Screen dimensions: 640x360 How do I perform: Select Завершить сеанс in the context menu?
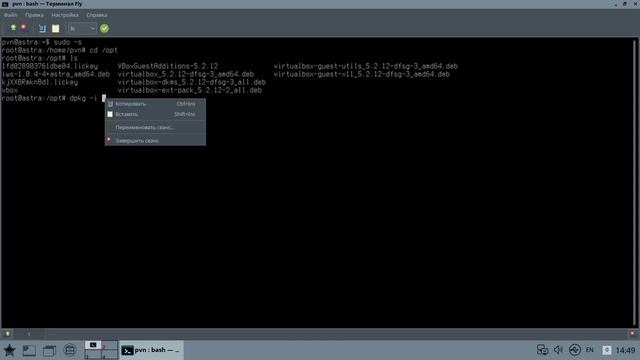tap(155, 140)
